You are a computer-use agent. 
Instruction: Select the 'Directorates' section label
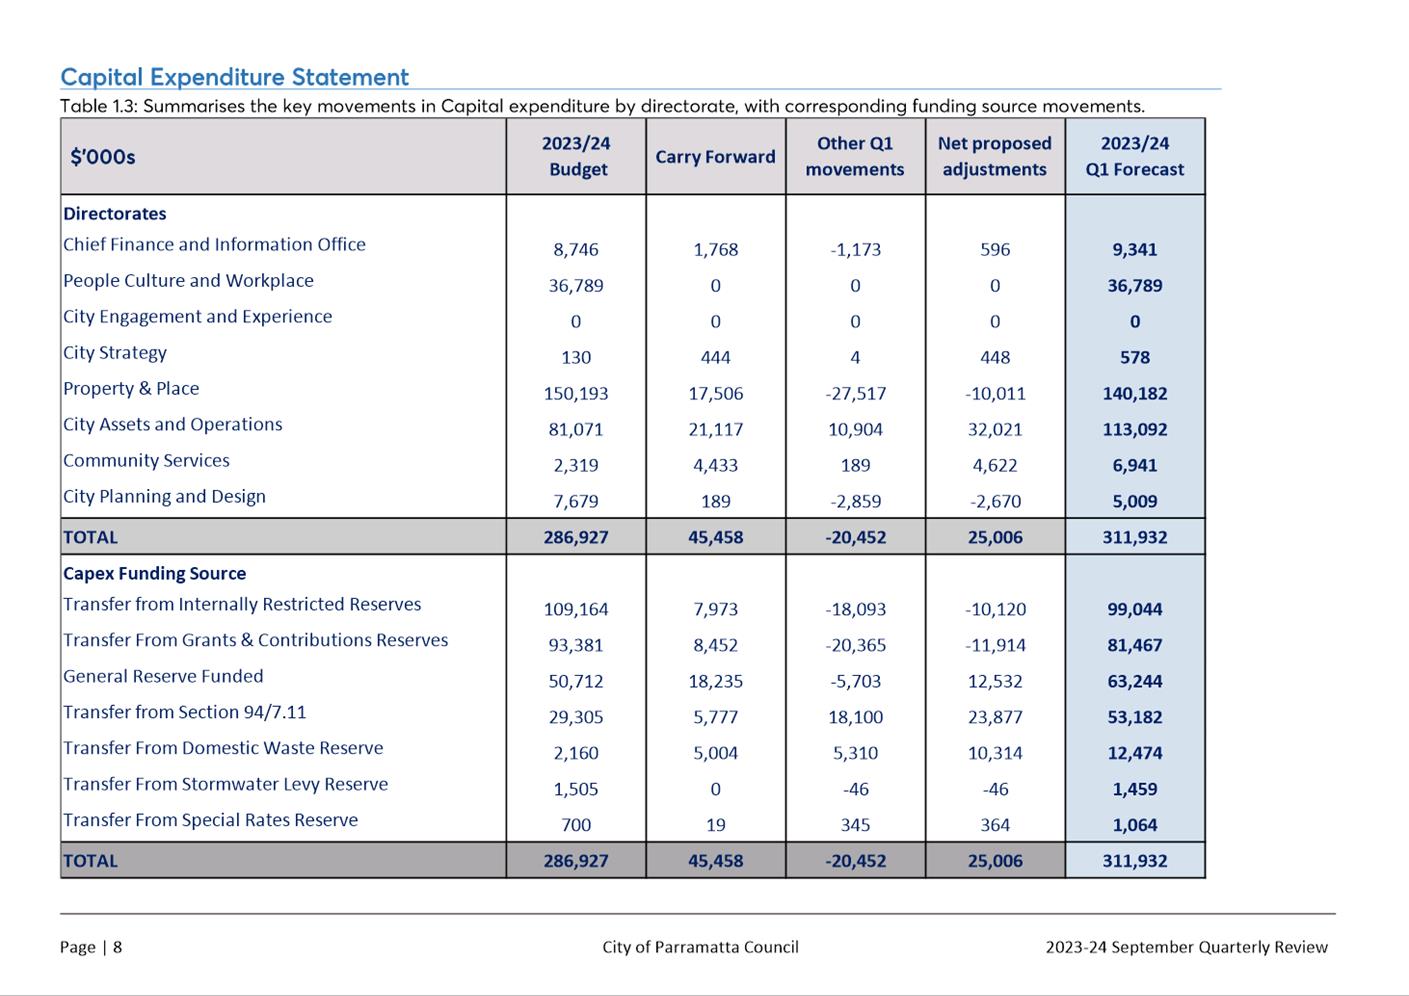[x=115, y=214]
